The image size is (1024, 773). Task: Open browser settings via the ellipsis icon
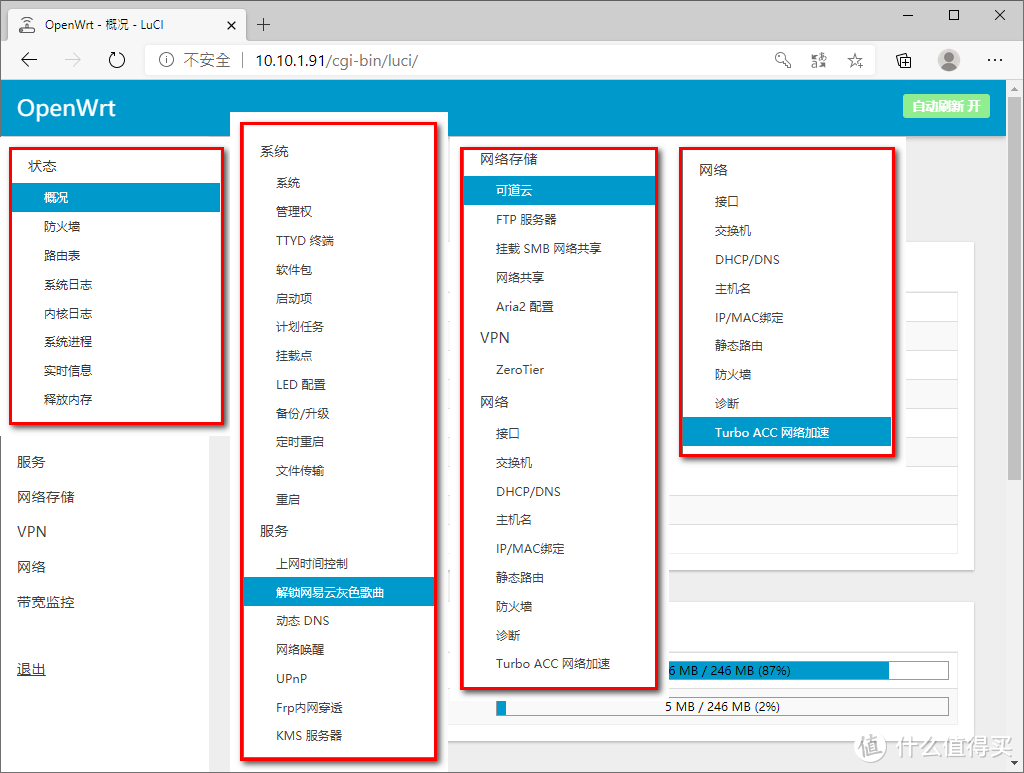pos(995,60)
